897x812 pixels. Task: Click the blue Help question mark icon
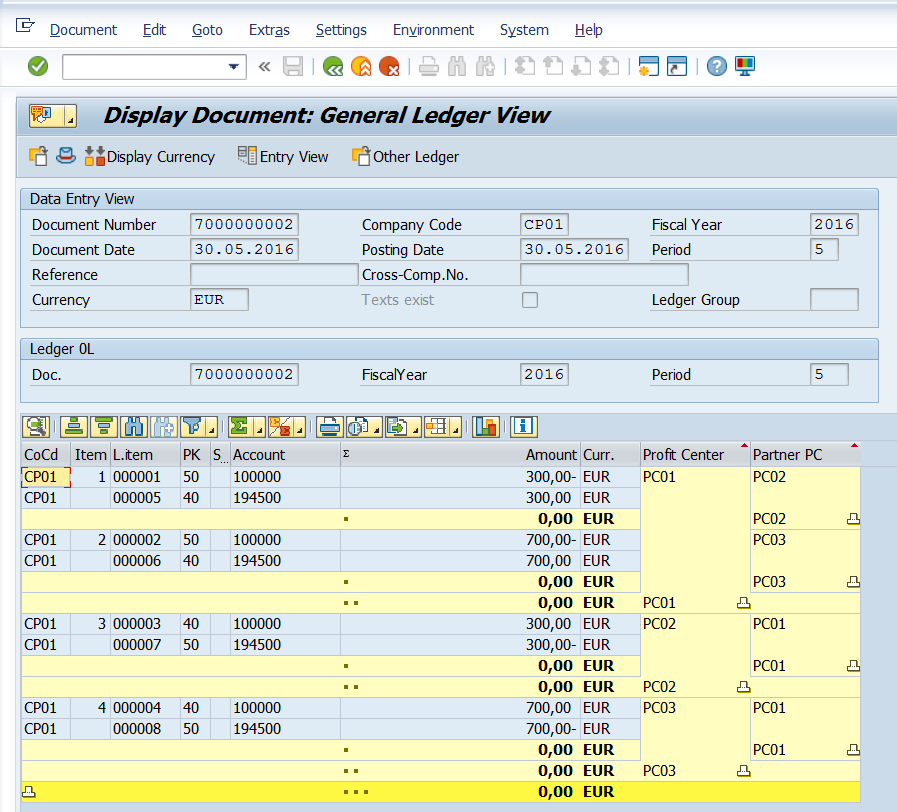pos(716,66)
